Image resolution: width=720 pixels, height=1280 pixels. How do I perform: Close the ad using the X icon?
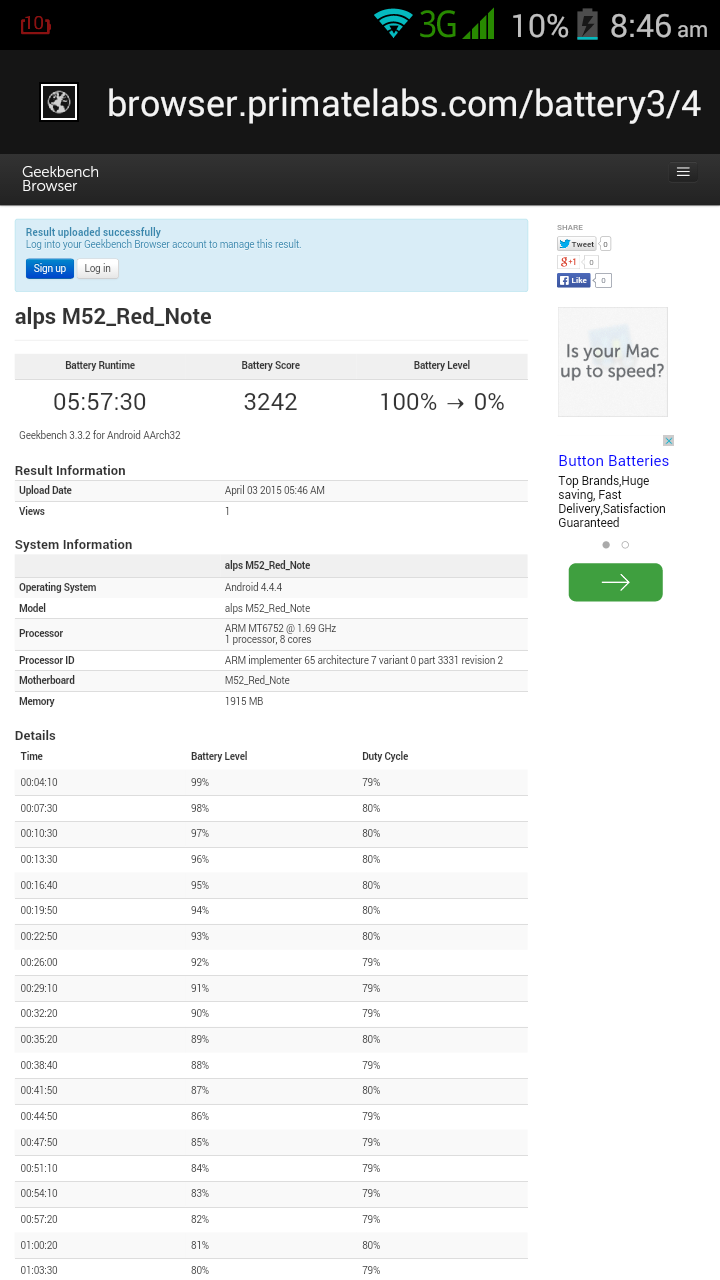click(668, 440)
